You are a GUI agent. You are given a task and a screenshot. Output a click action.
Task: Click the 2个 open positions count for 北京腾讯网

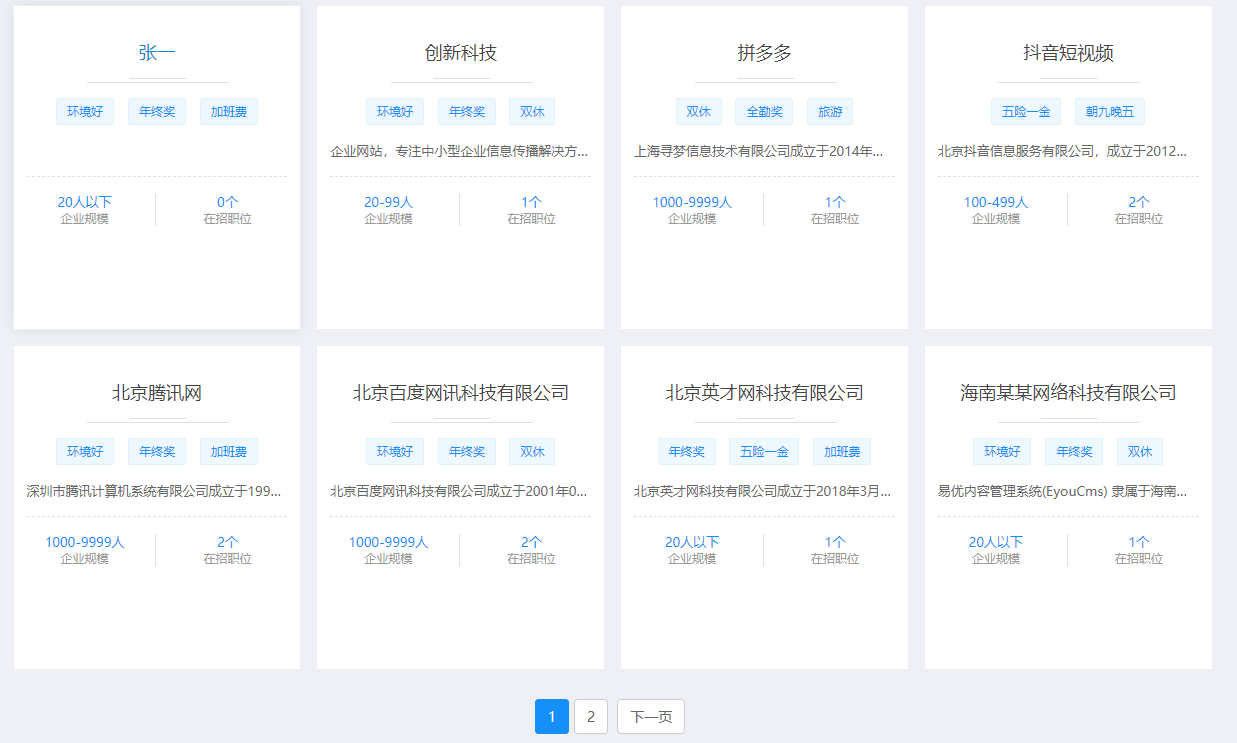228,542
